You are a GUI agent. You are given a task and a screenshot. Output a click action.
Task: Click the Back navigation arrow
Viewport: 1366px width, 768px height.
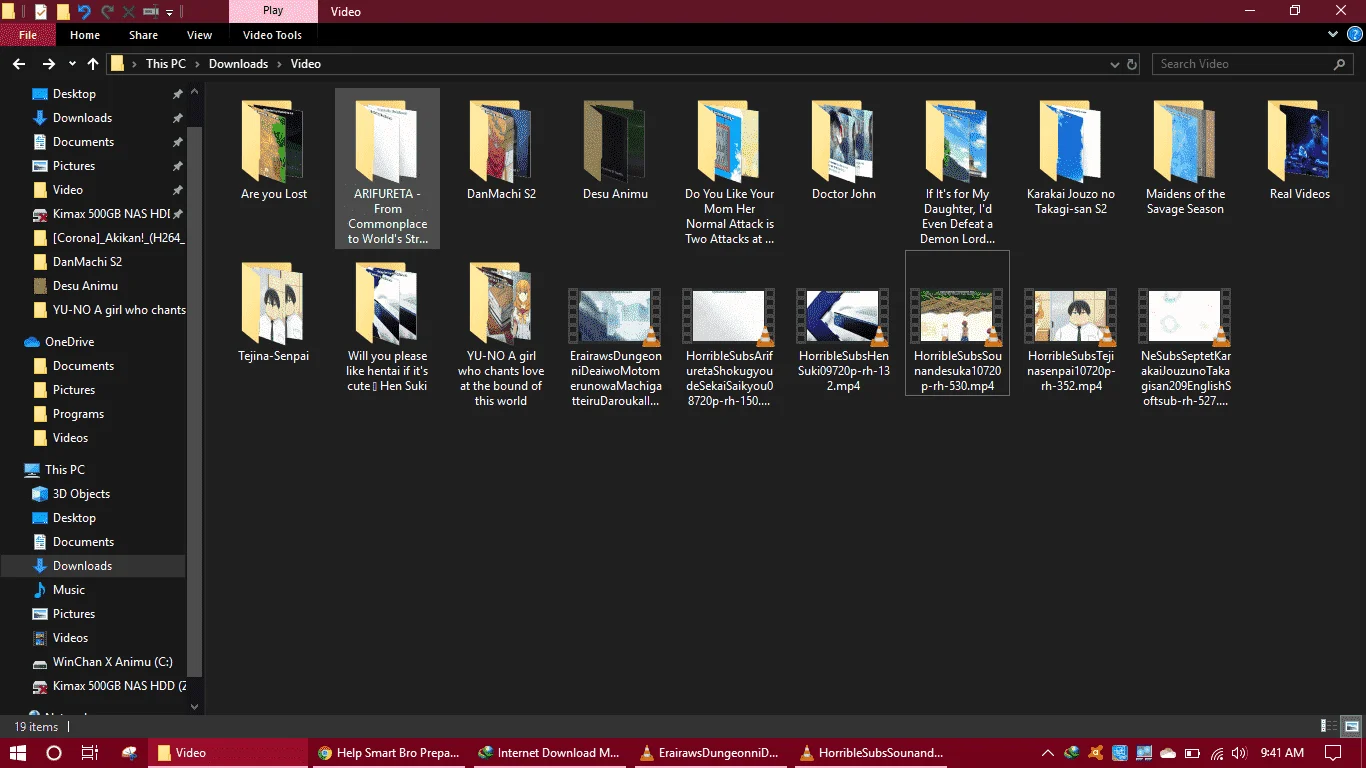[x=18, y=64]
